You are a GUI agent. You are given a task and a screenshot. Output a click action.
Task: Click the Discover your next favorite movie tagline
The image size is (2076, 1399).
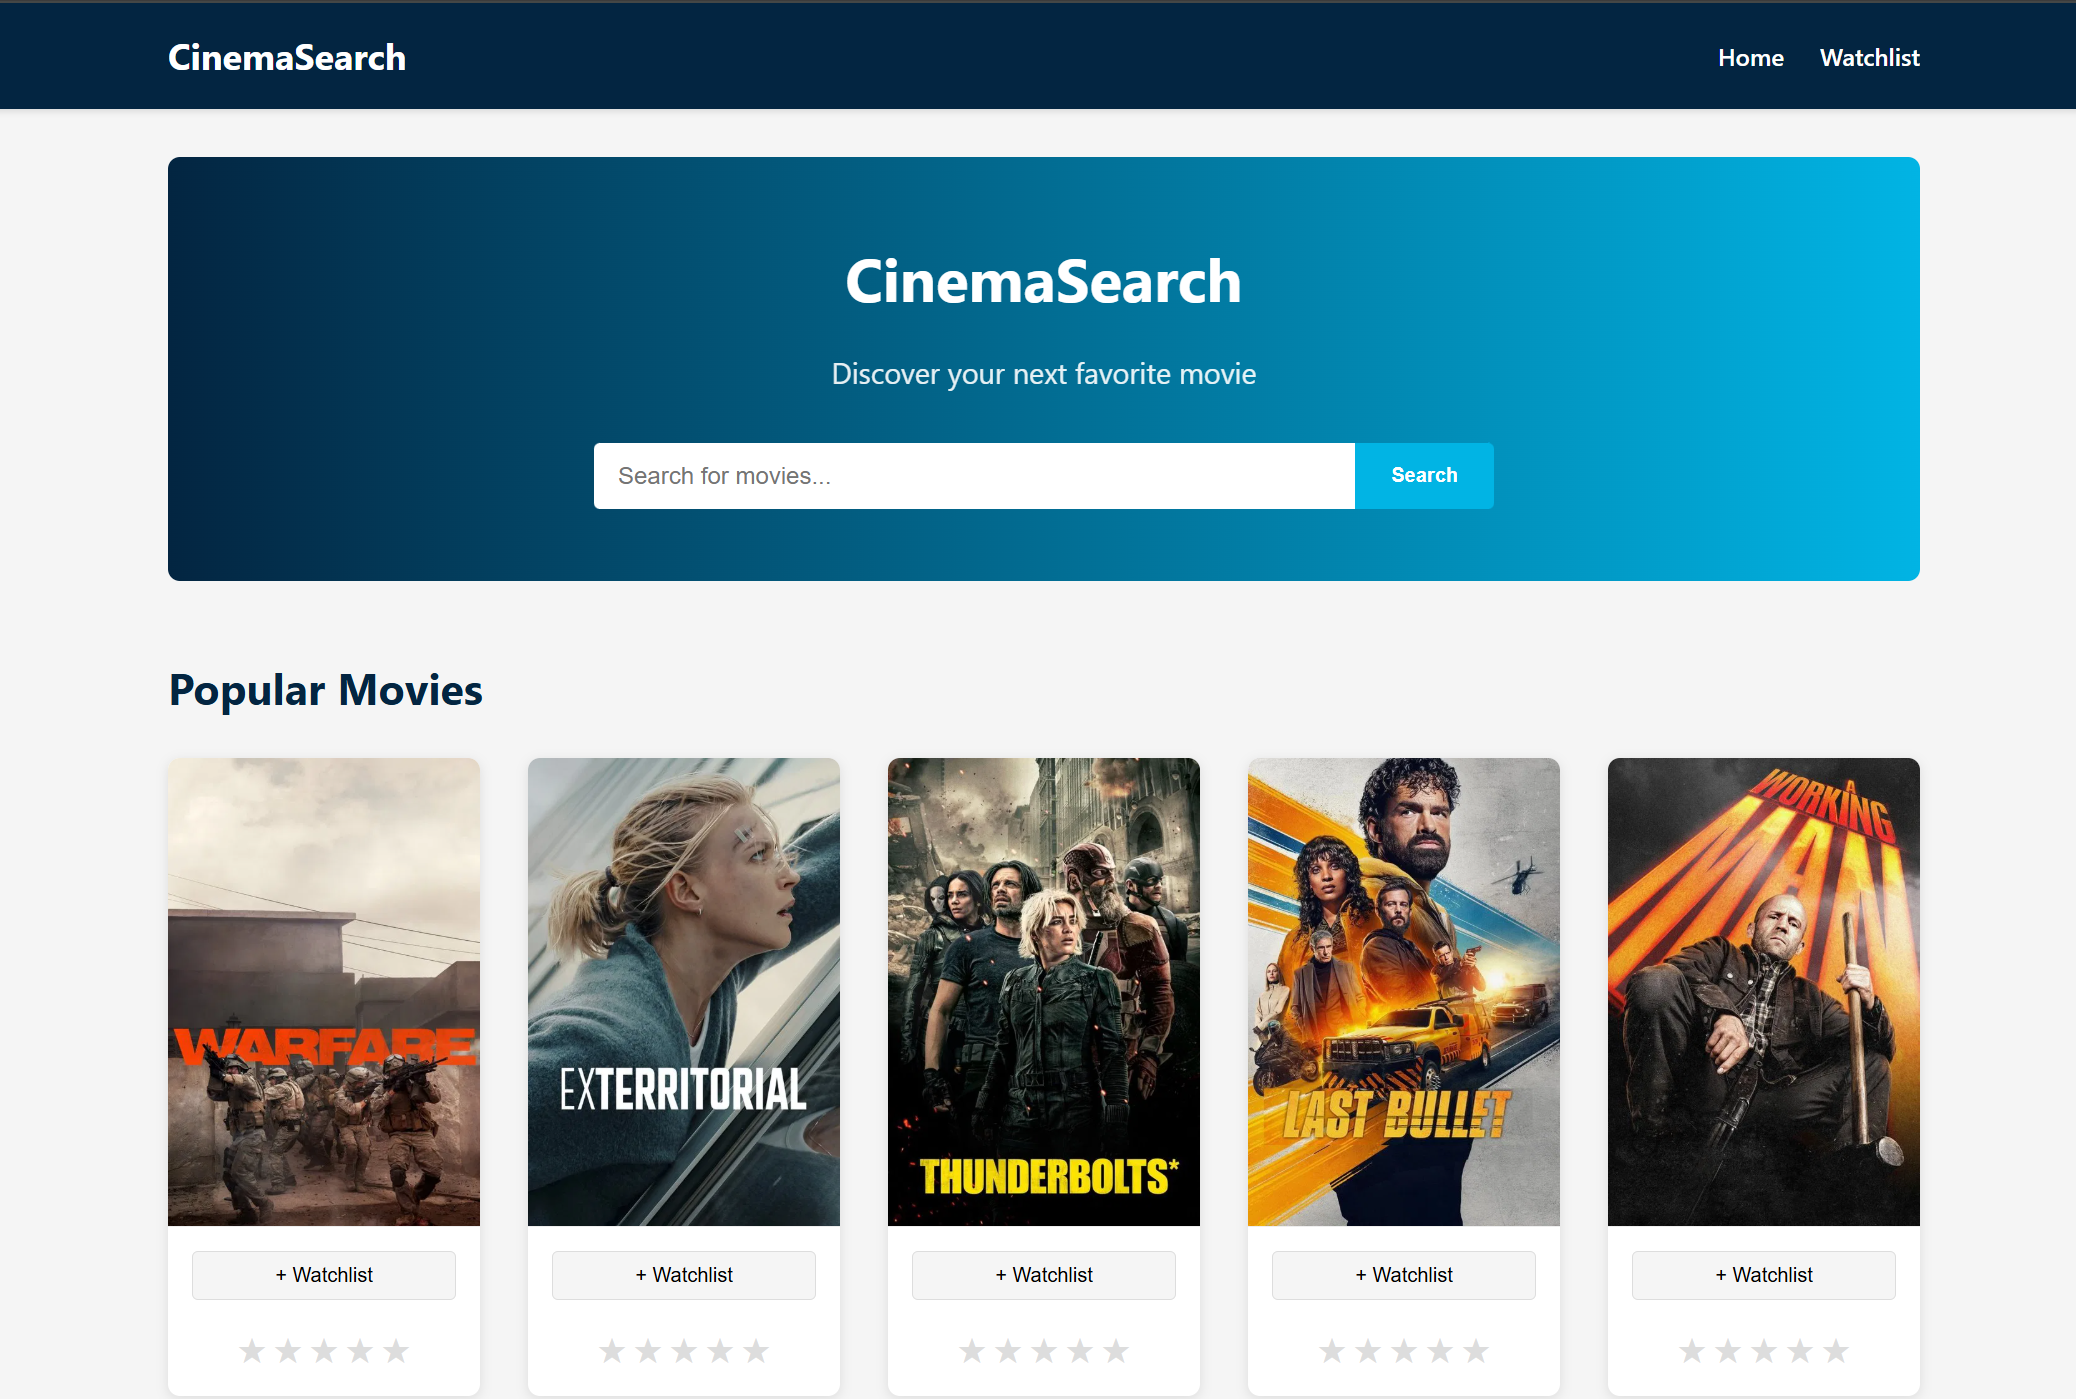tap(1044, 374)
